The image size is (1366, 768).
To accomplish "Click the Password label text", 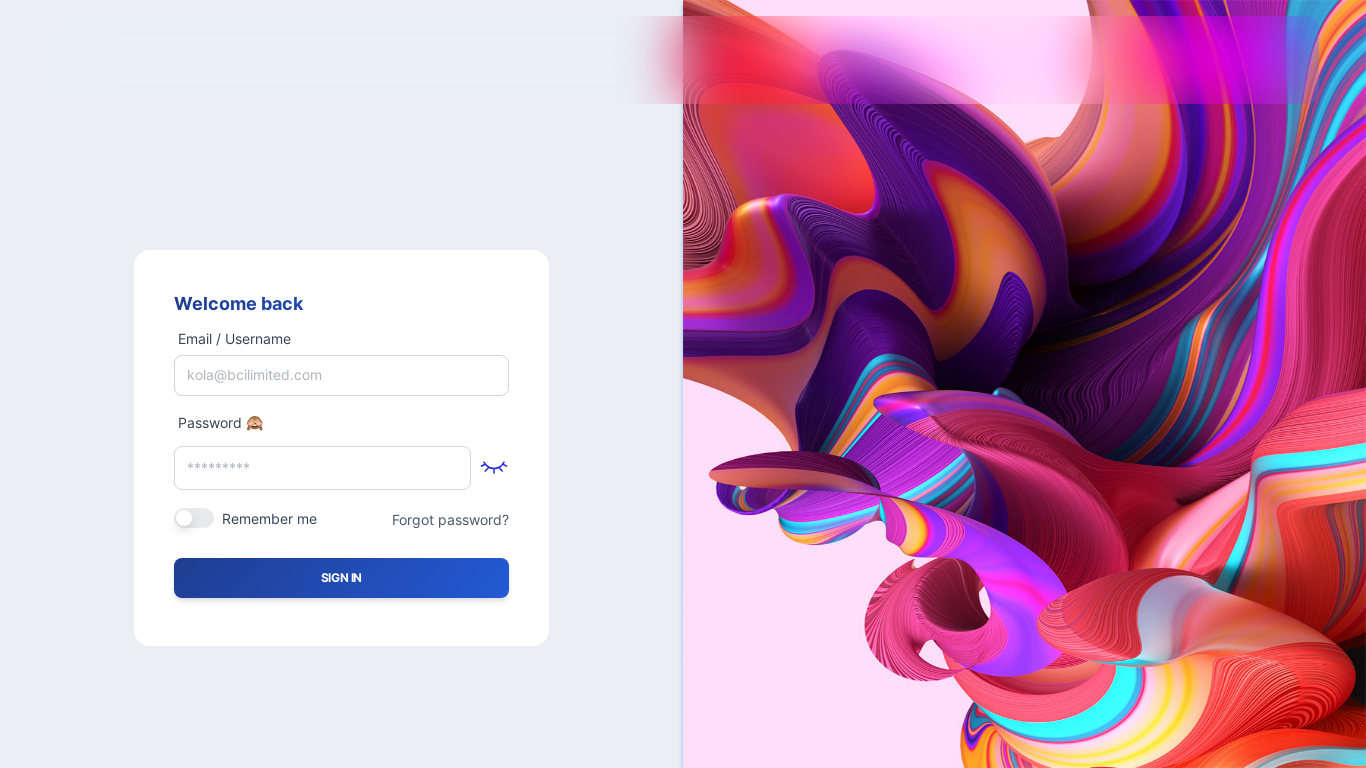I will click(x=210, y=423).
